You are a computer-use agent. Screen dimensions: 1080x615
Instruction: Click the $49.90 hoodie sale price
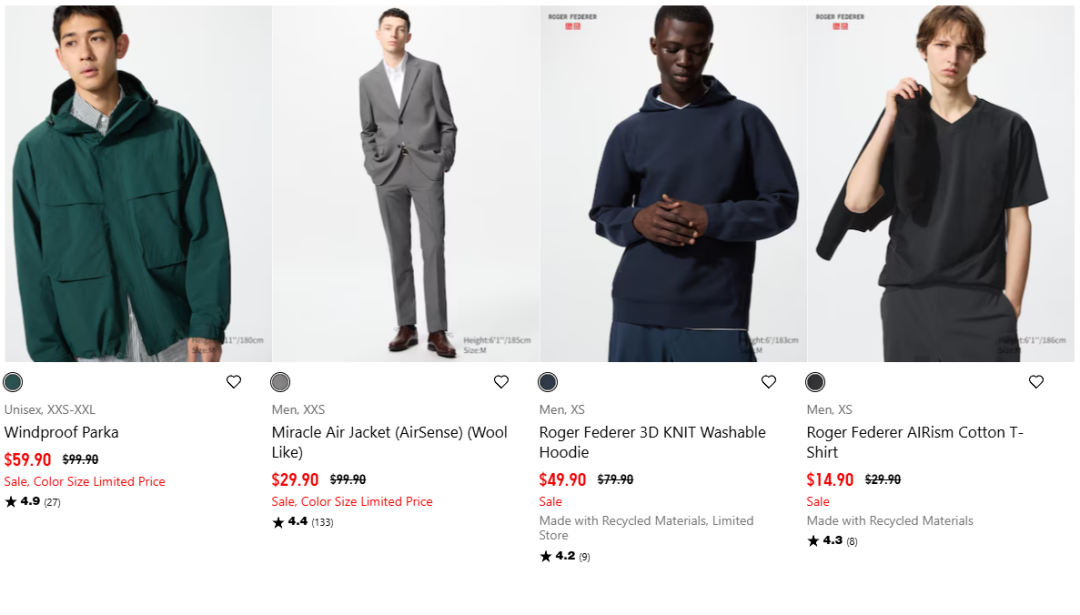[x=563, y=480]
